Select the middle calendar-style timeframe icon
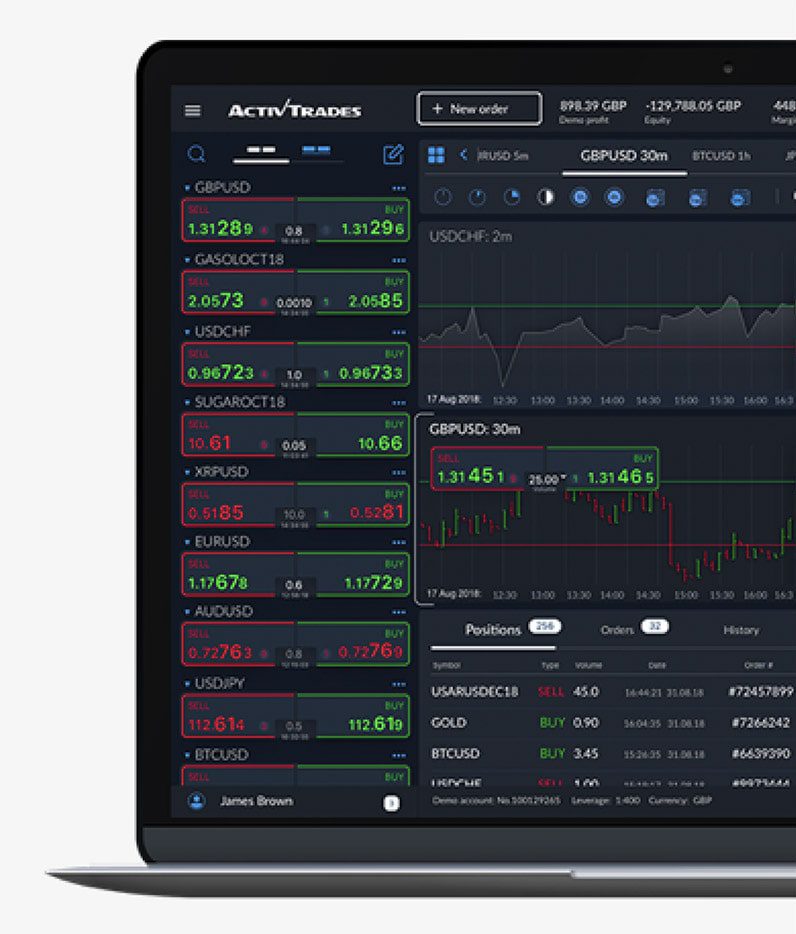Image resolution: width=796 pixels, height=934 pixels. pyautogui.click(x=697, y=198)
